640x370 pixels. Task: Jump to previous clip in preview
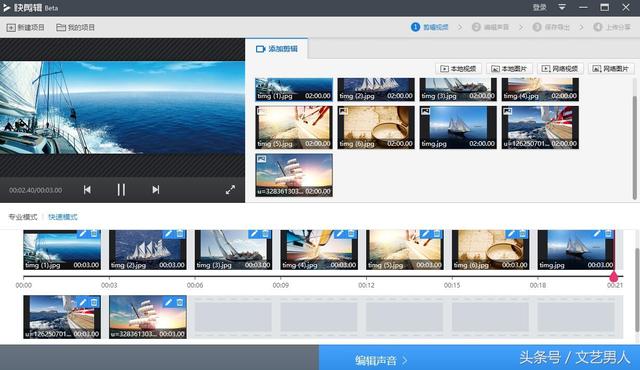tap(87, 190)
